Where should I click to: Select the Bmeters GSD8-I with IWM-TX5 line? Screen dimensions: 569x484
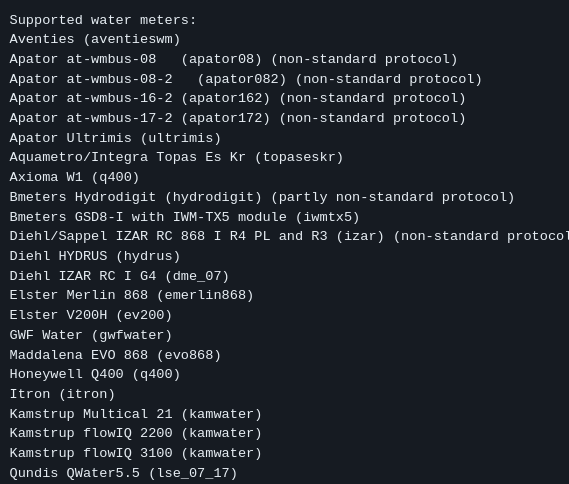(x=184, y=217)
